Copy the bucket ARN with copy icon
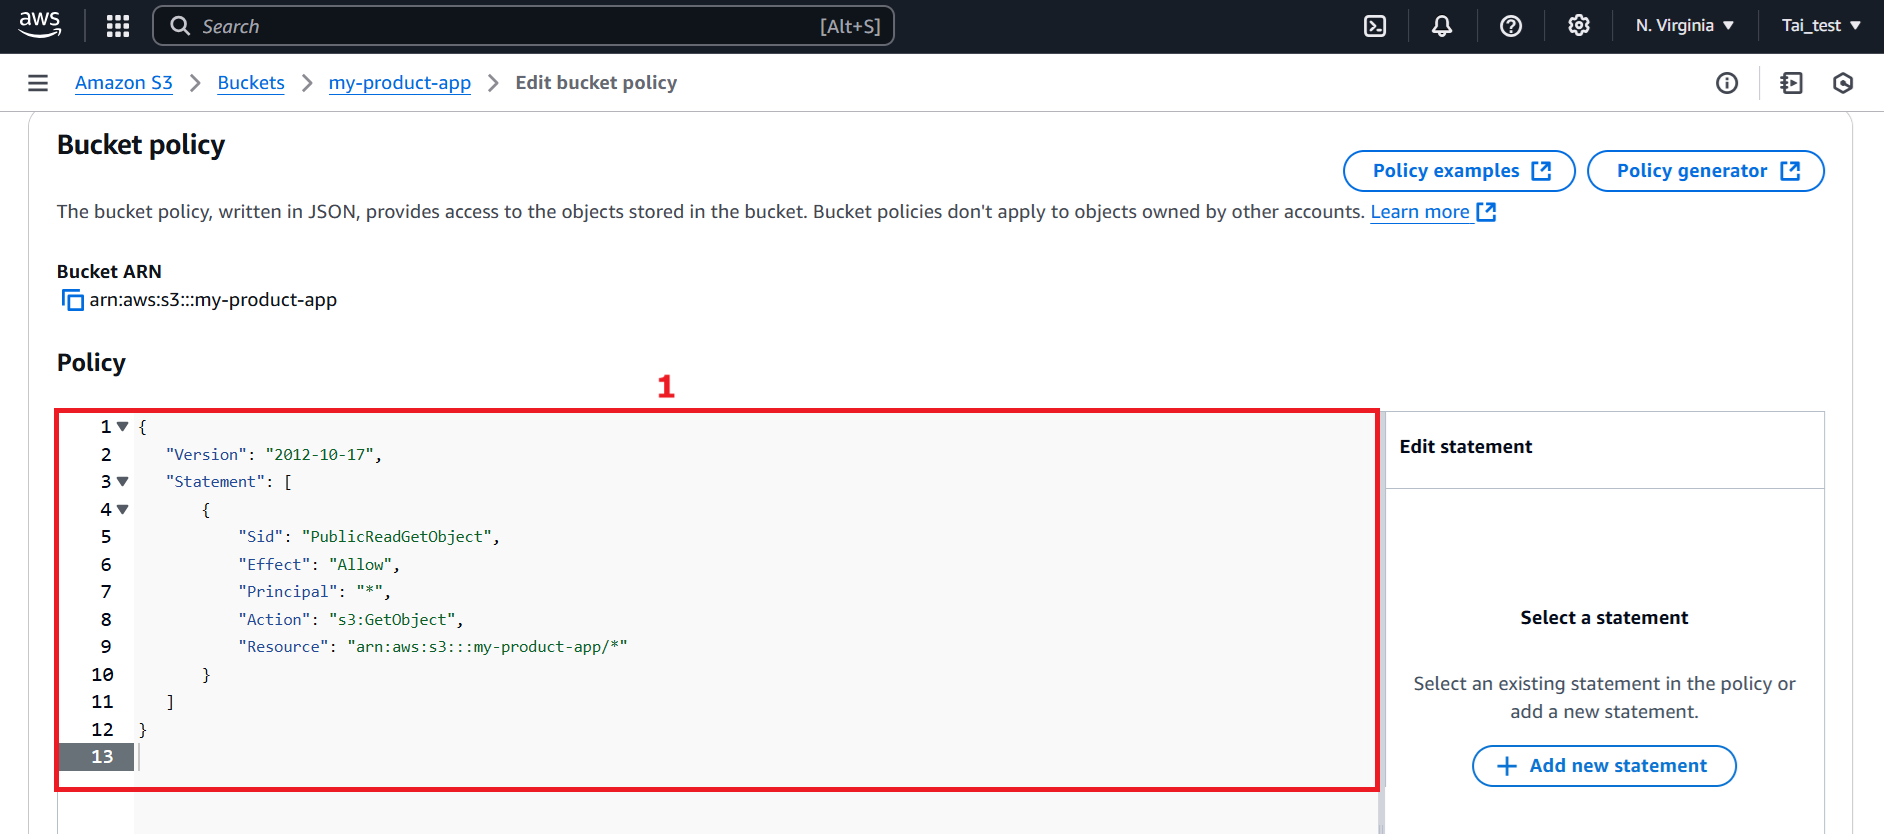 72,300
